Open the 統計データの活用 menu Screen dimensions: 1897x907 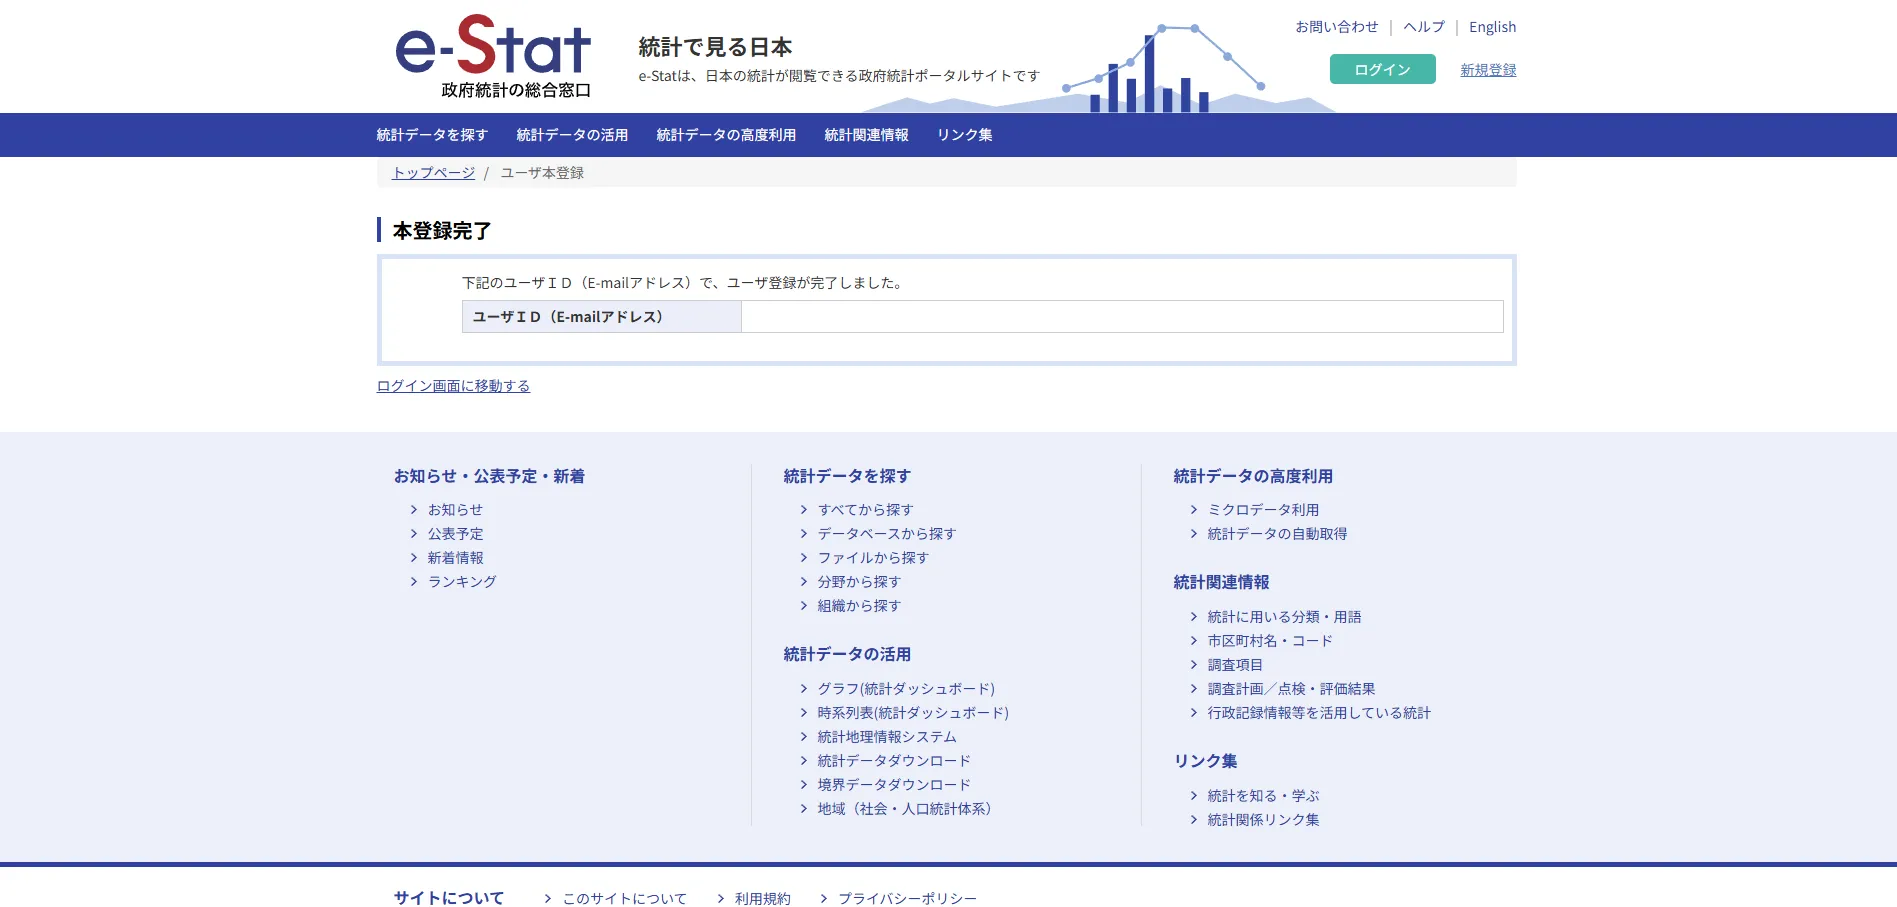572,135
